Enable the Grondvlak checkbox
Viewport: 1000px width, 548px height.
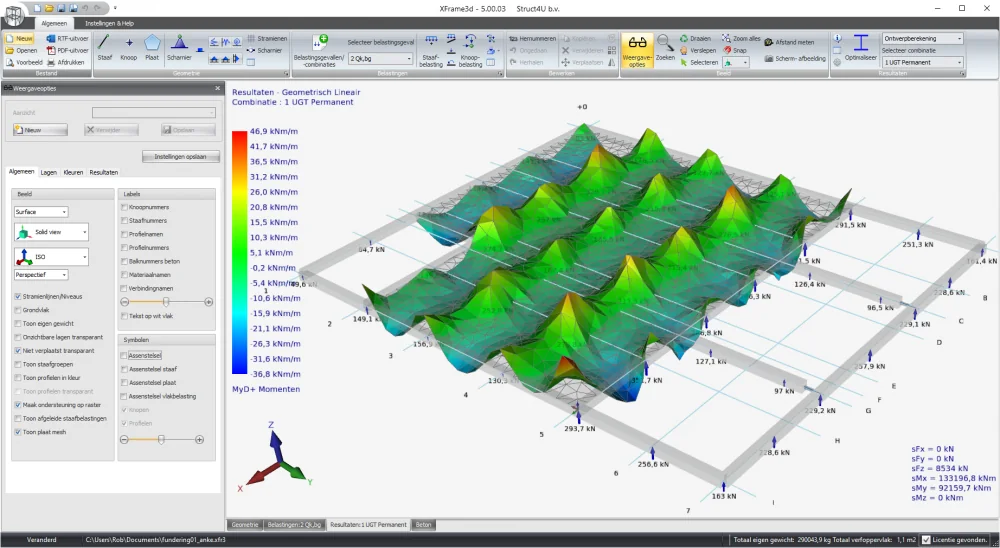[x=18, y=310]
